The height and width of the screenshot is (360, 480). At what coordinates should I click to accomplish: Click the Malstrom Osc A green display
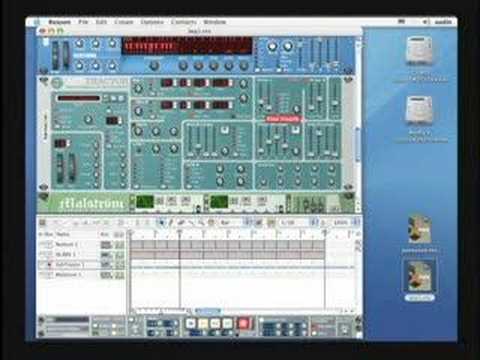145,202
